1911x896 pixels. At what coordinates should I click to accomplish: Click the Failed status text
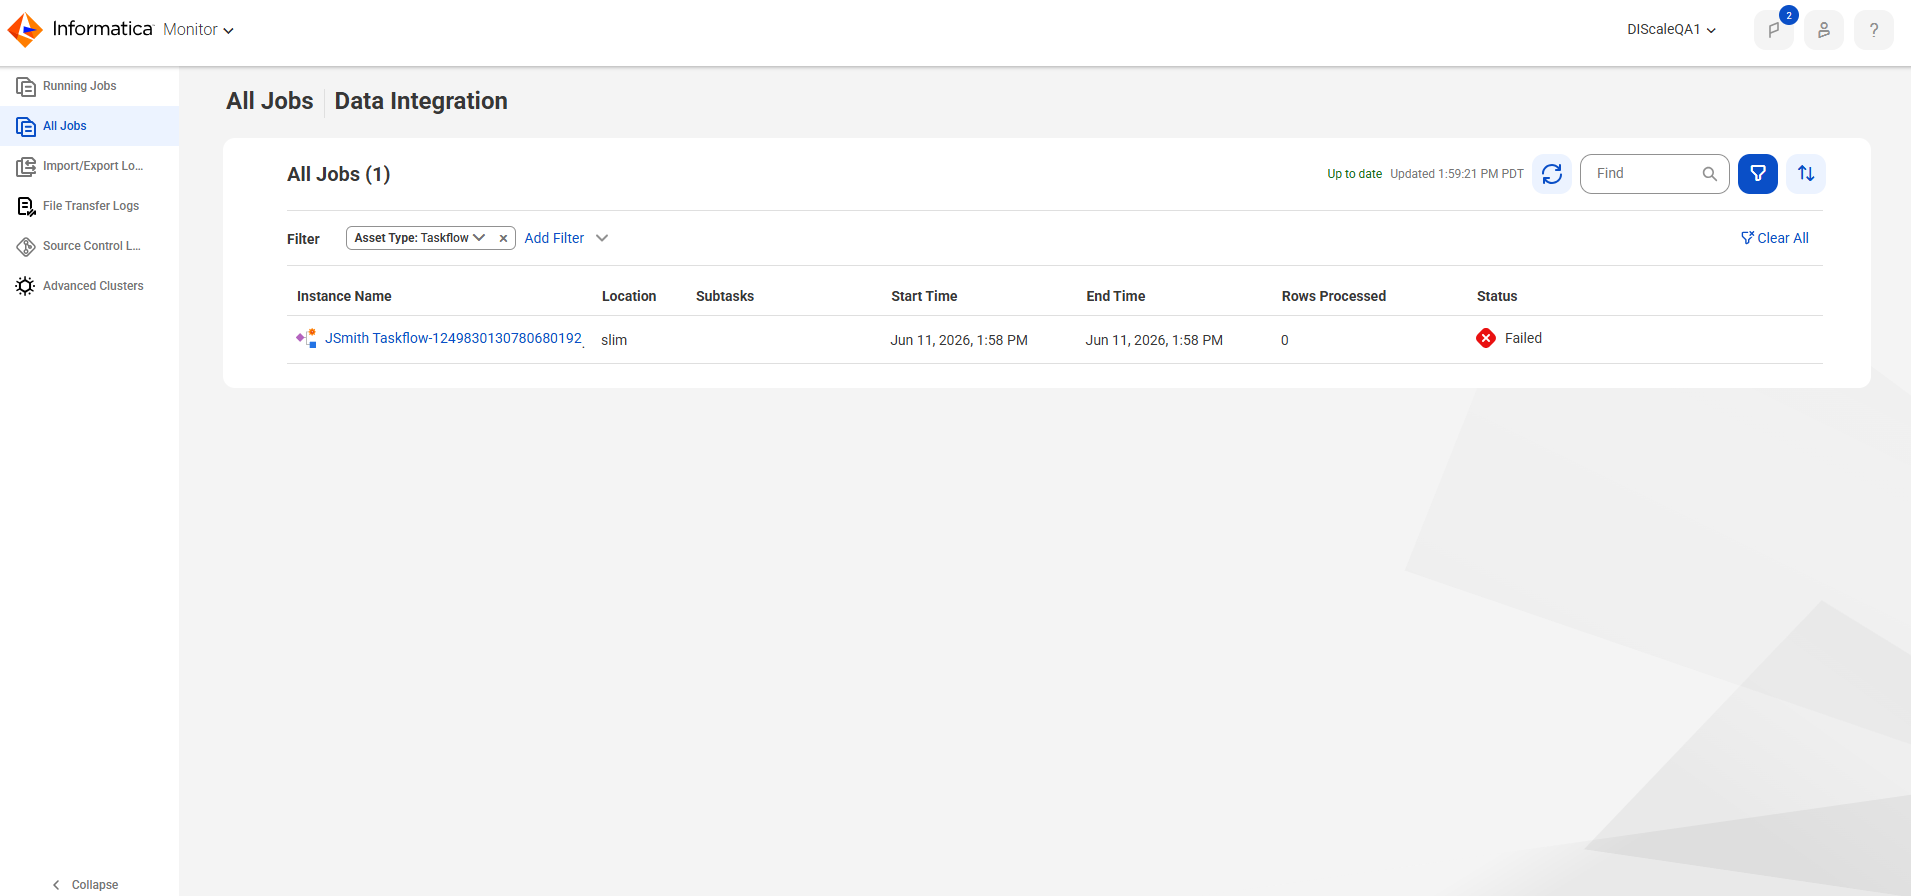pyautogui.click(x=1523, y=338)
